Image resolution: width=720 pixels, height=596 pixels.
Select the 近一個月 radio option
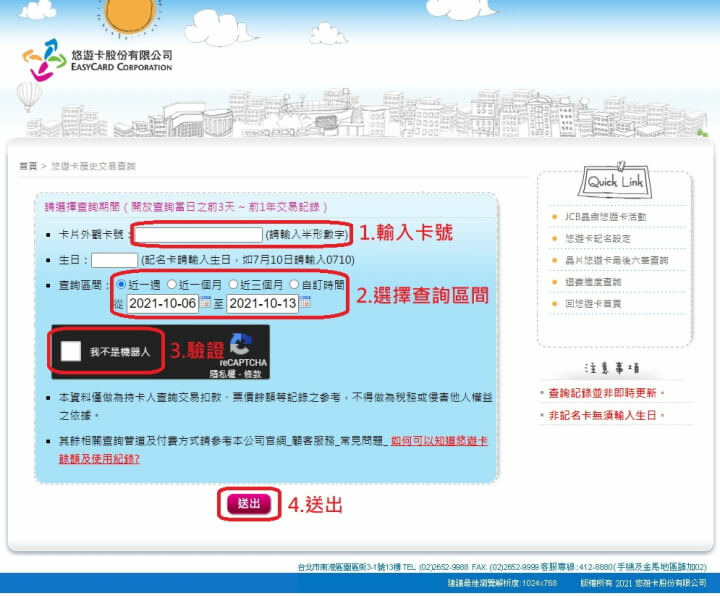[x=172, y=285]
